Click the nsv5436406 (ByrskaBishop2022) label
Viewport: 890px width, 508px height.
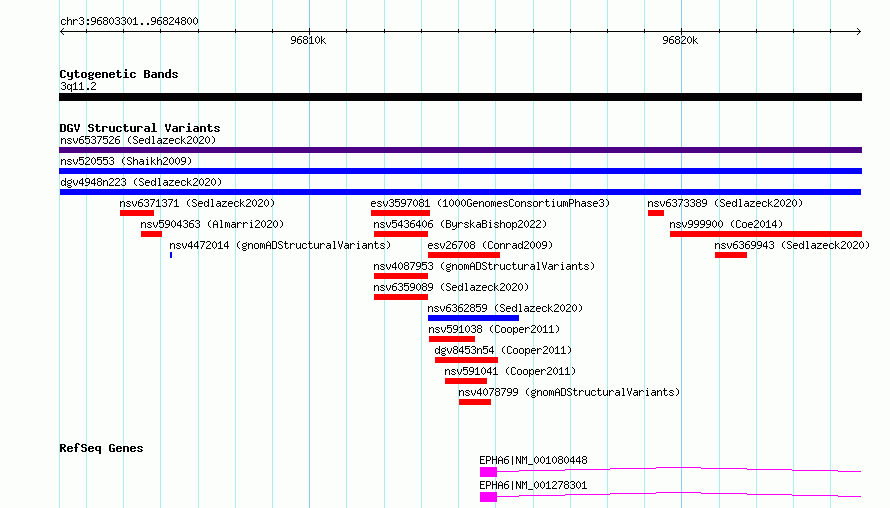[x=460, y=224]
